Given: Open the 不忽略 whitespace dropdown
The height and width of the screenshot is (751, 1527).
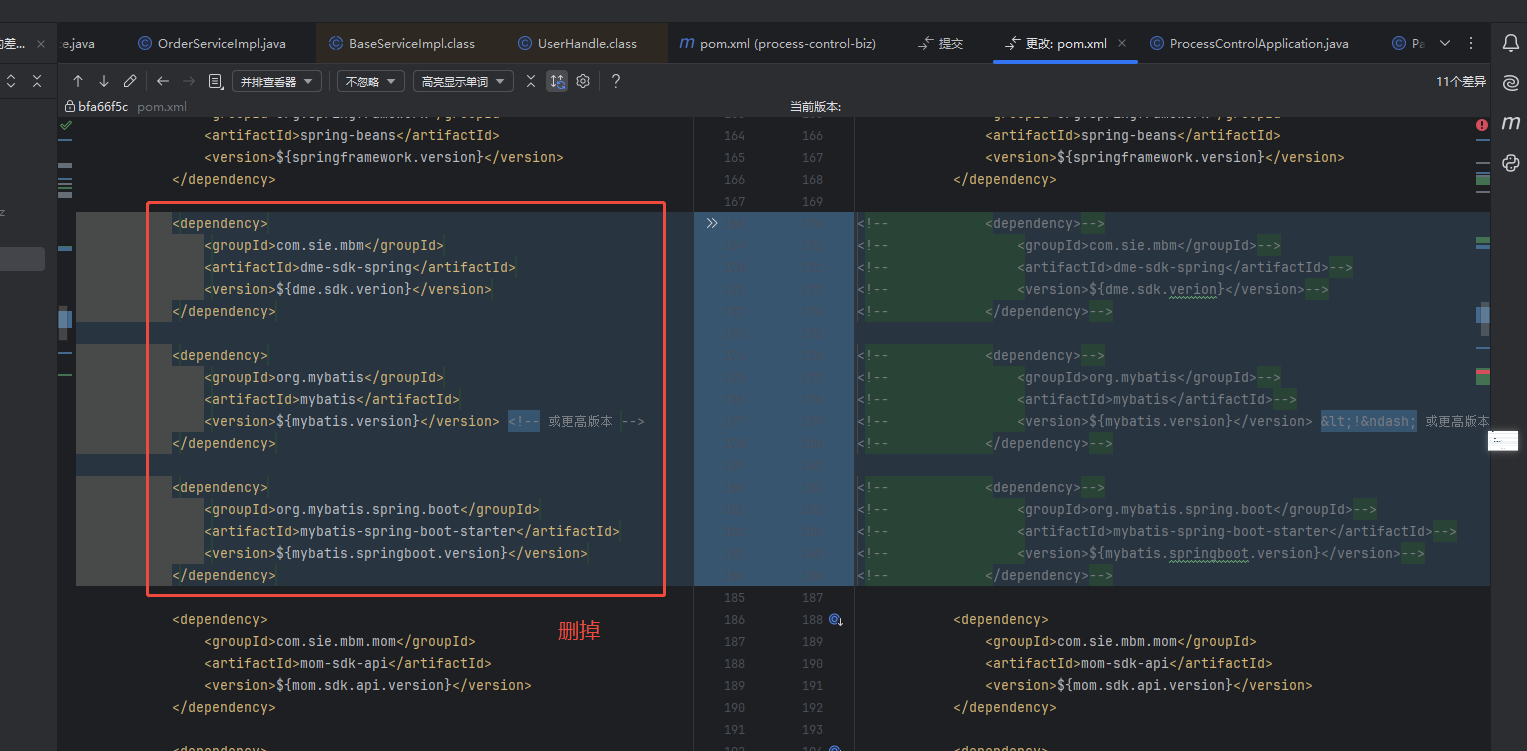Looking at the screenshot, I should coord(370,82).
